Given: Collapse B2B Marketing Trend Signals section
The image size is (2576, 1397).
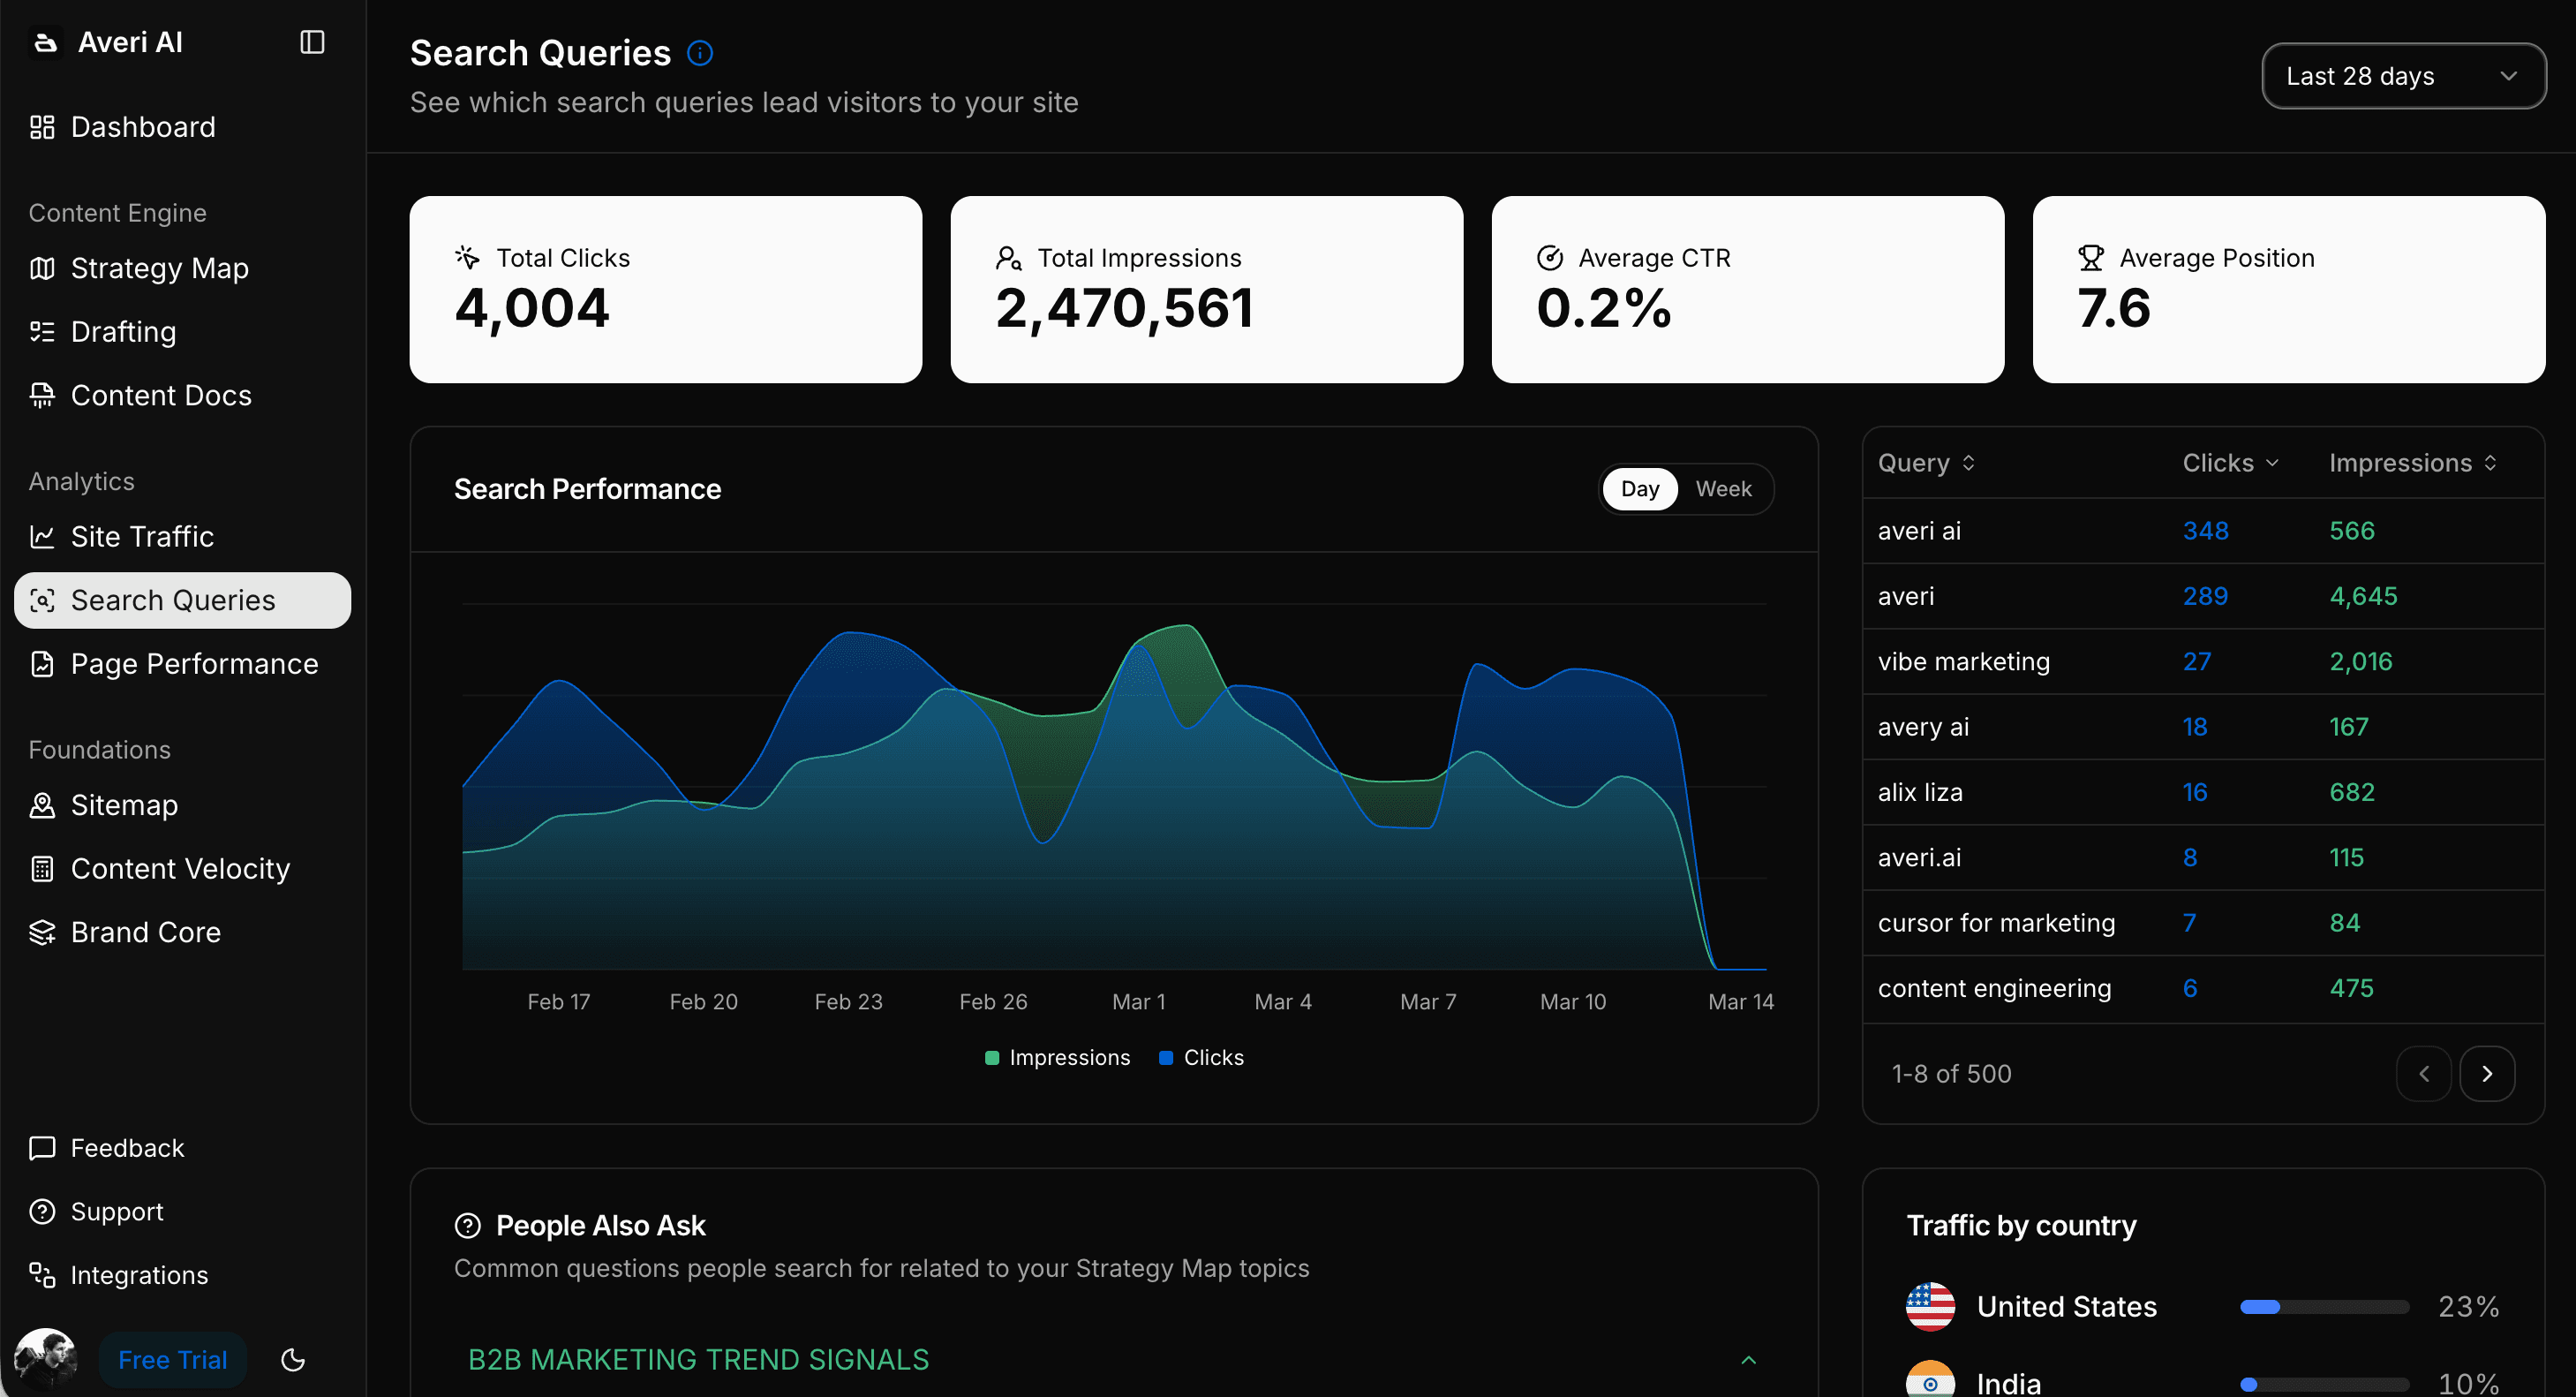Looking at the screenshot, I should [1748, 1360].
